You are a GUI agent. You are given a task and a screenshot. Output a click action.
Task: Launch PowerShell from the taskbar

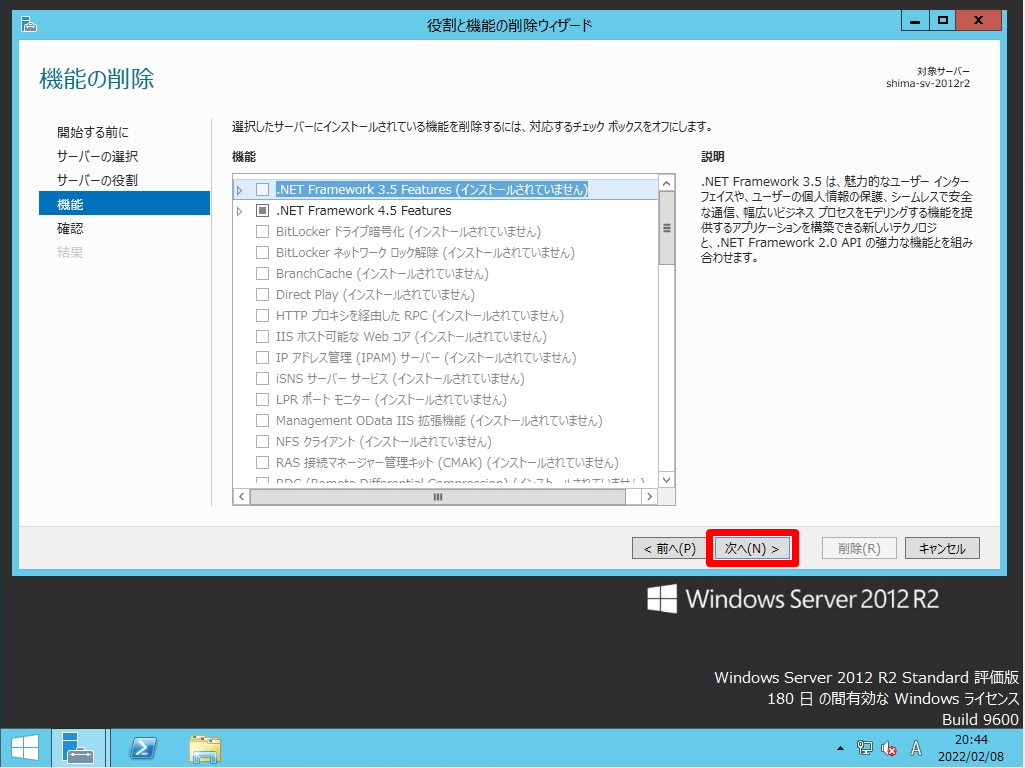pos(143,748)
